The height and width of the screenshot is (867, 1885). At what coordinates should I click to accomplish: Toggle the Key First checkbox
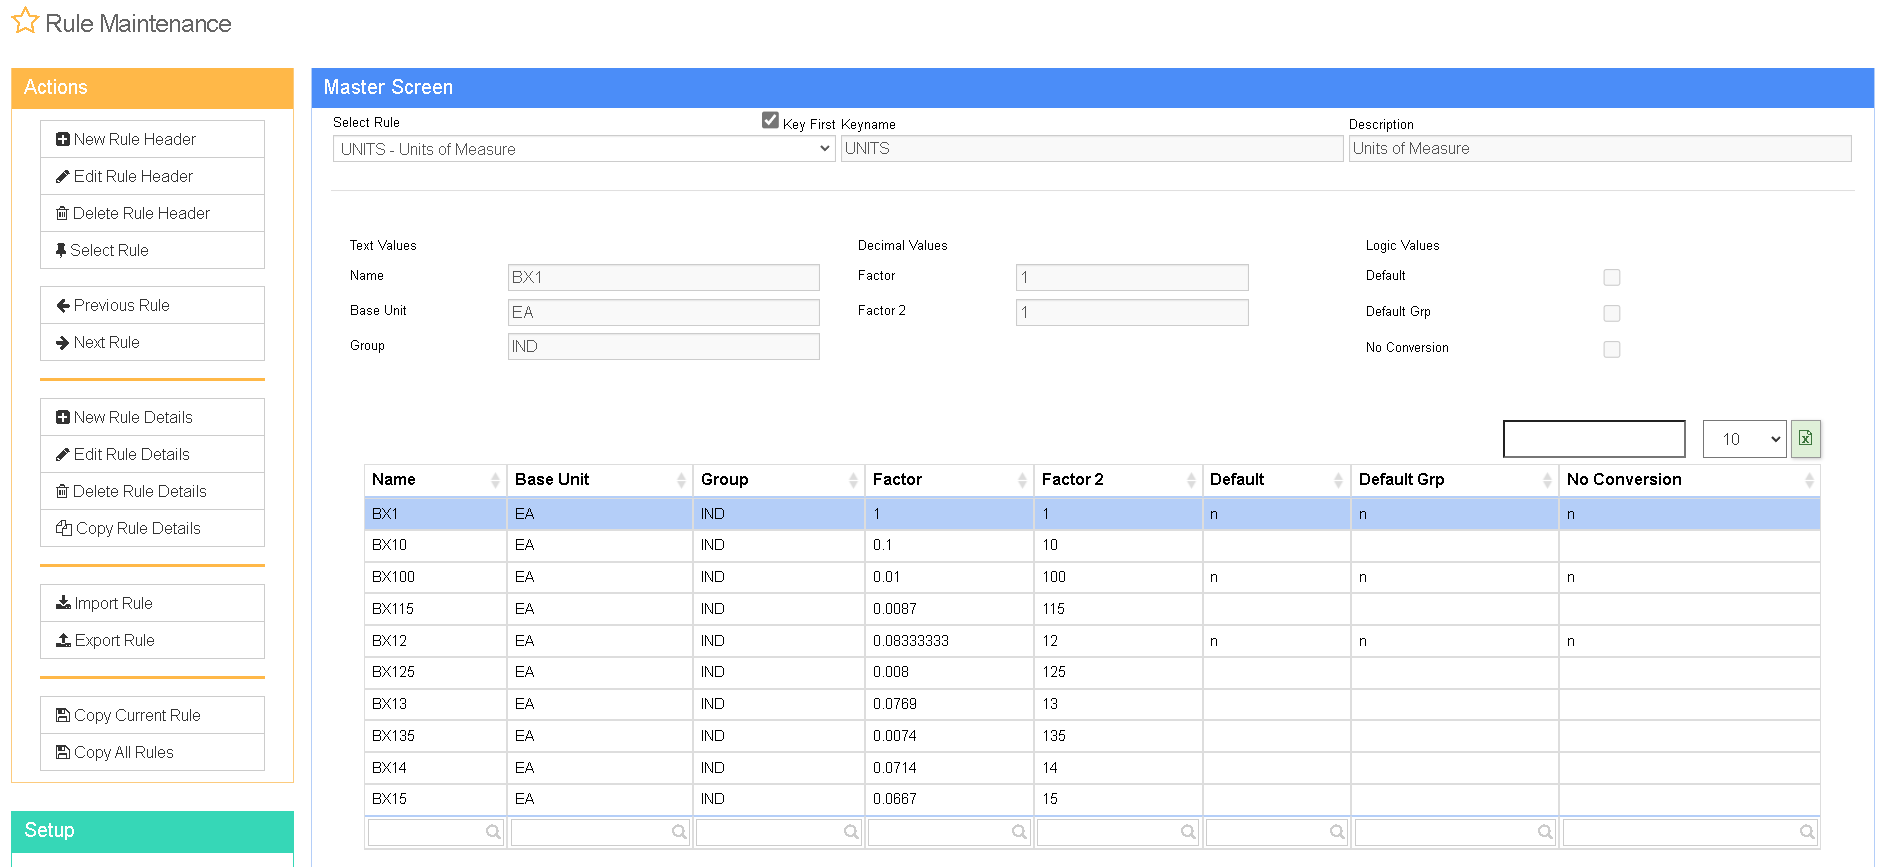pos(770,120)
